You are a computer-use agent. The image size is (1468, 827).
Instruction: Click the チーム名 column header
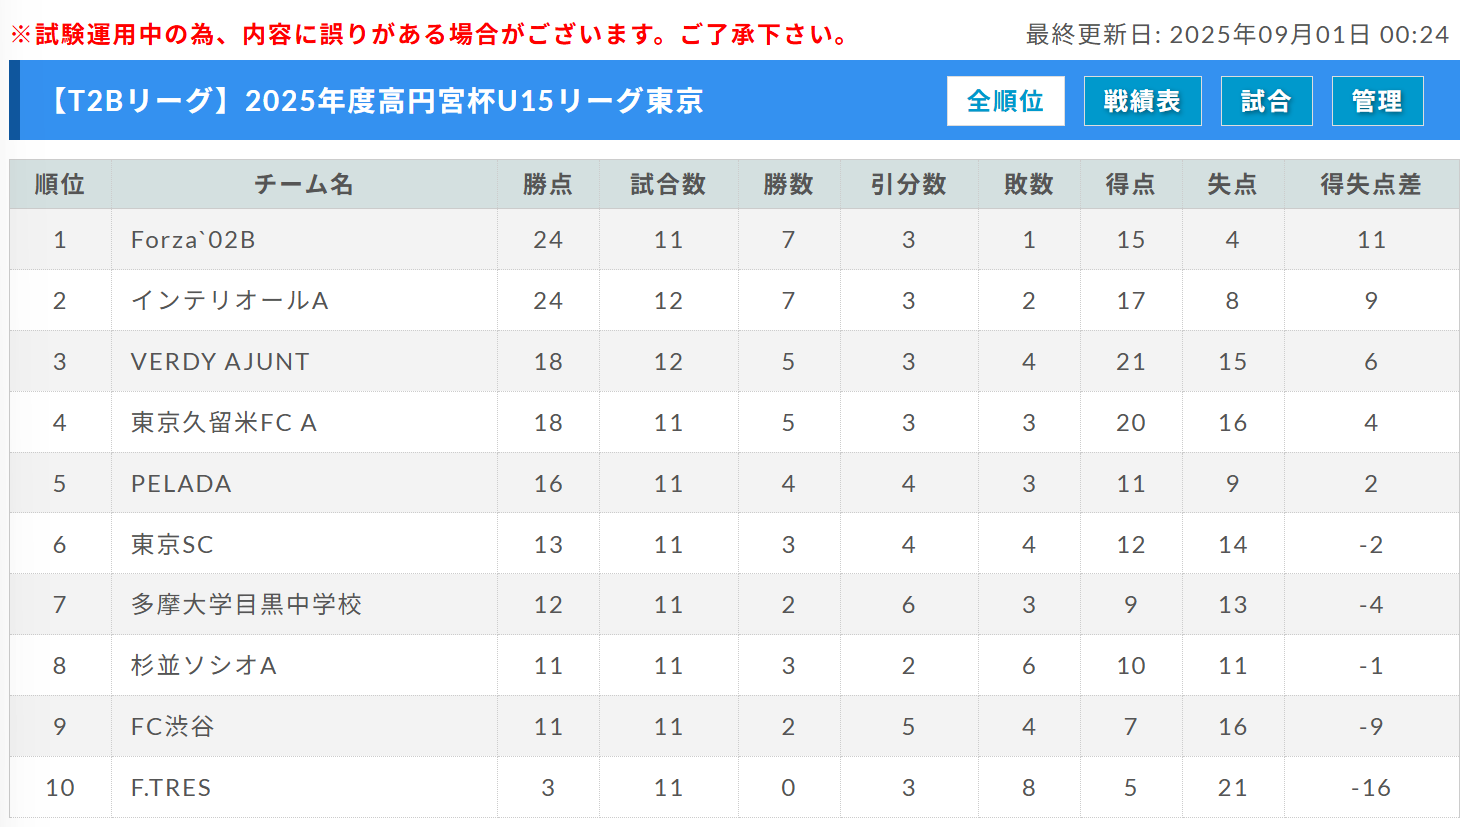(304, 184)
